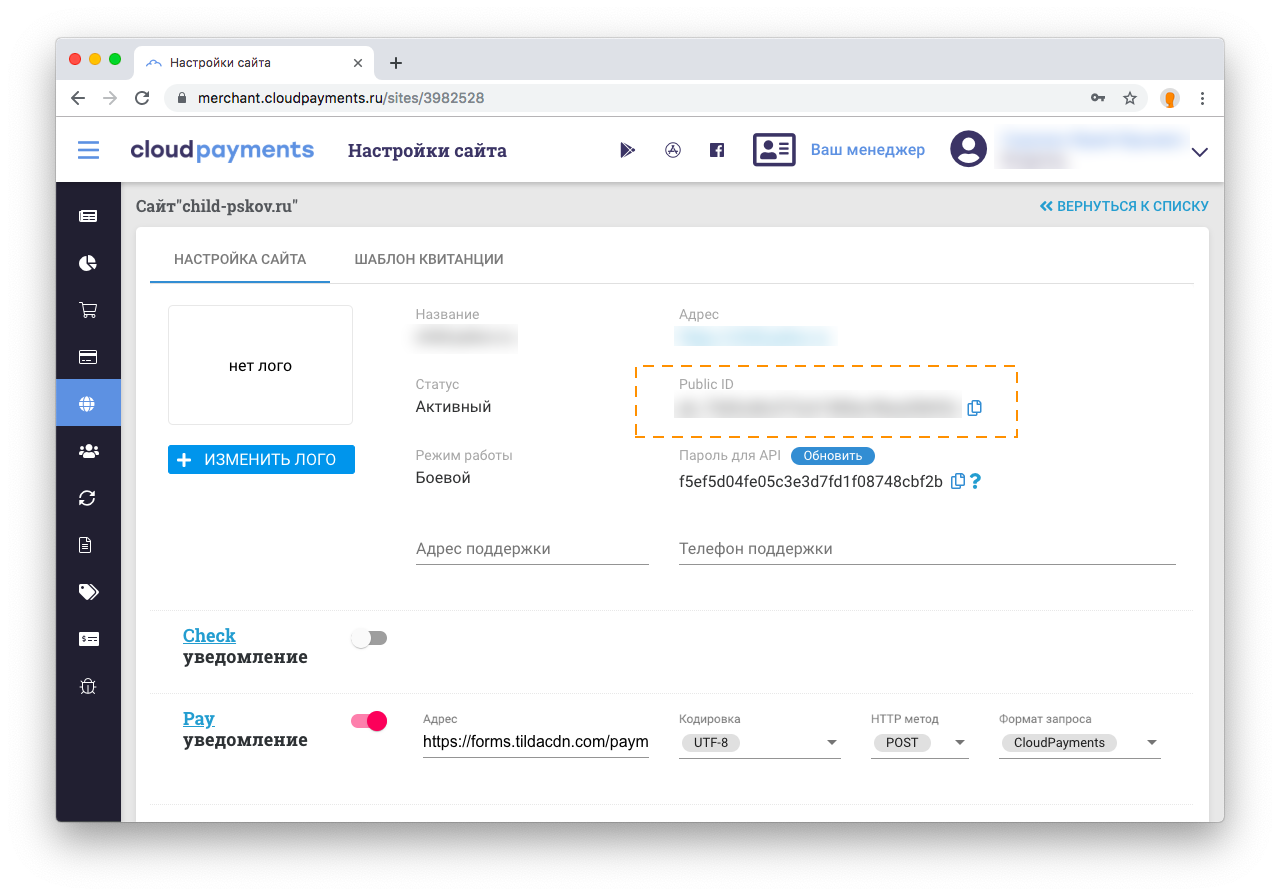Enable the Check notification toggle
Image resolution: width=1280 pixels, height=896 pixels.
click(x=369, y=638)
